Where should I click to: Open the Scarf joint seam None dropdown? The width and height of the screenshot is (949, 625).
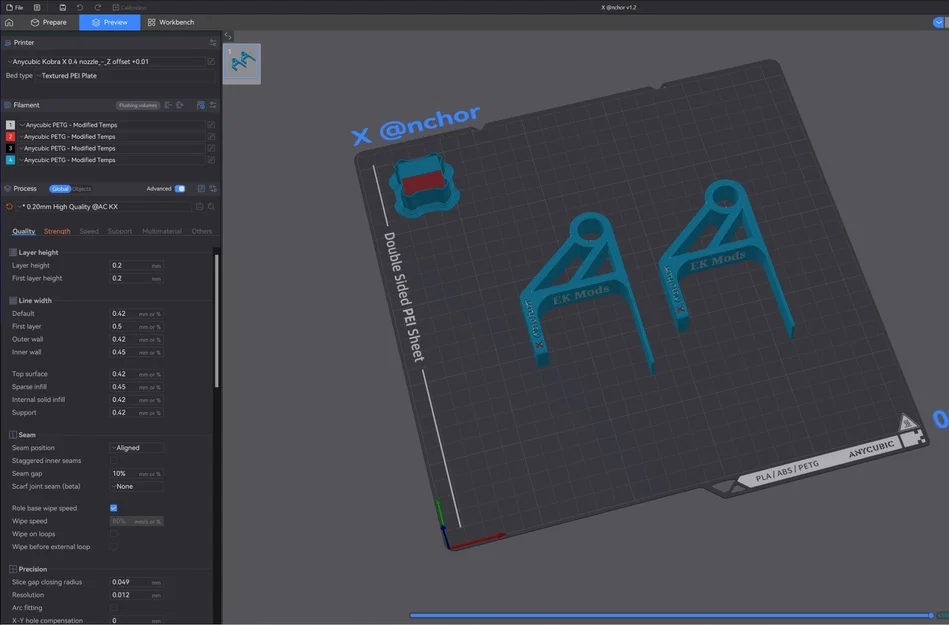136,486
